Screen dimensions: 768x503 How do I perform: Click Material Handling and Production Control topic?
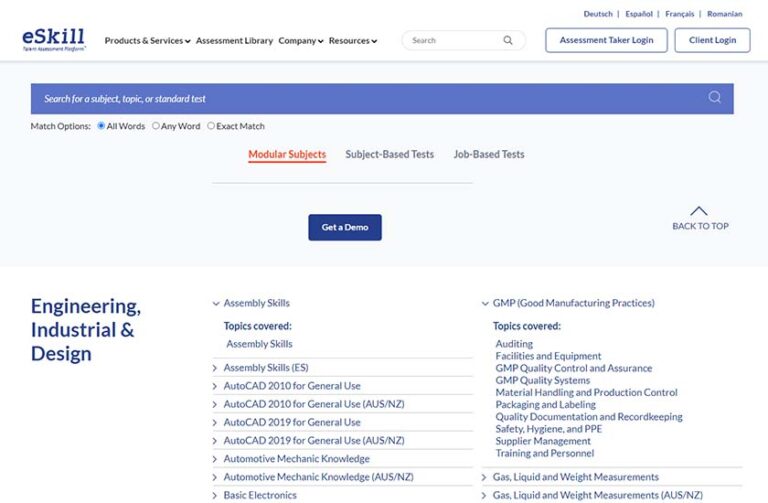click(x=586, y=392)
